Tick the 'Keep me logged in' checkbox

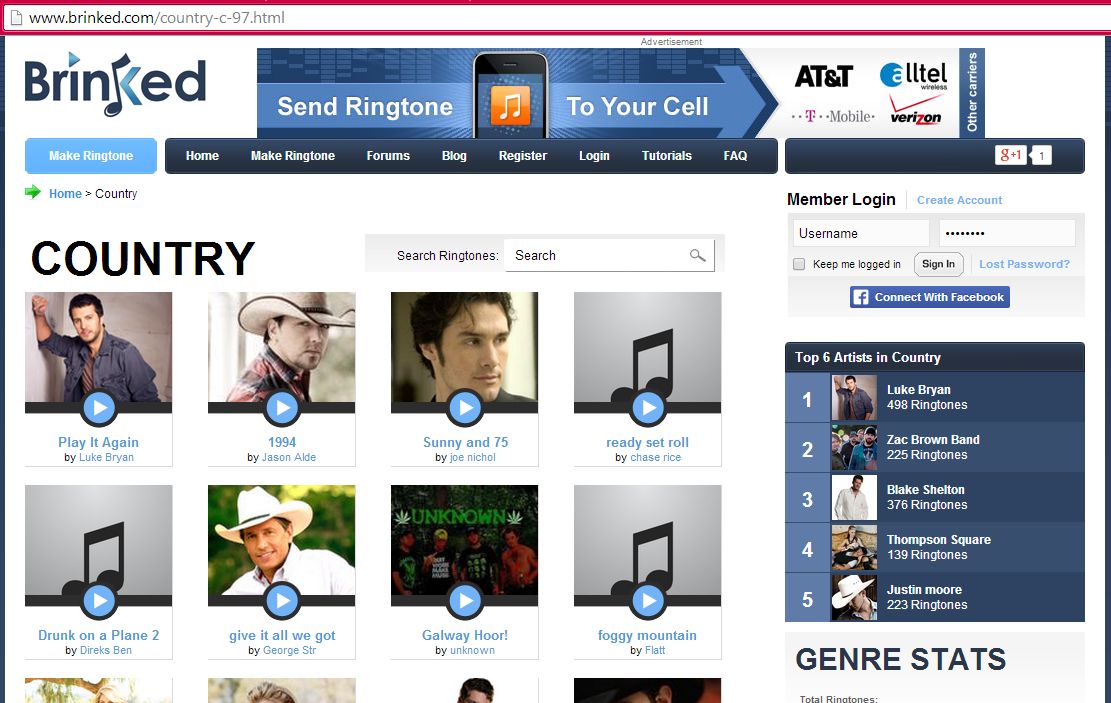[x=799, y=264]
